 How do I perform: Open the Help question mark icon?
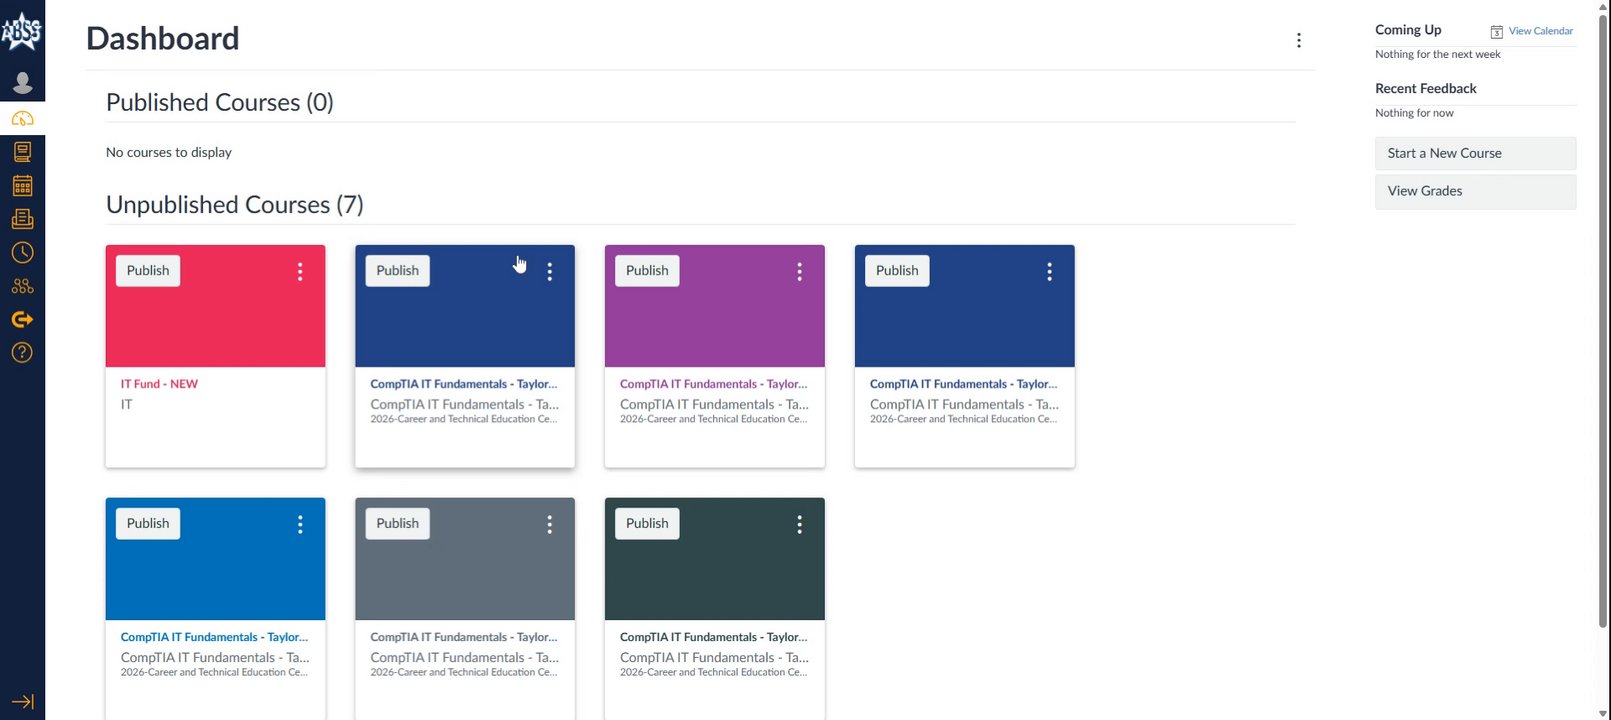22,352
